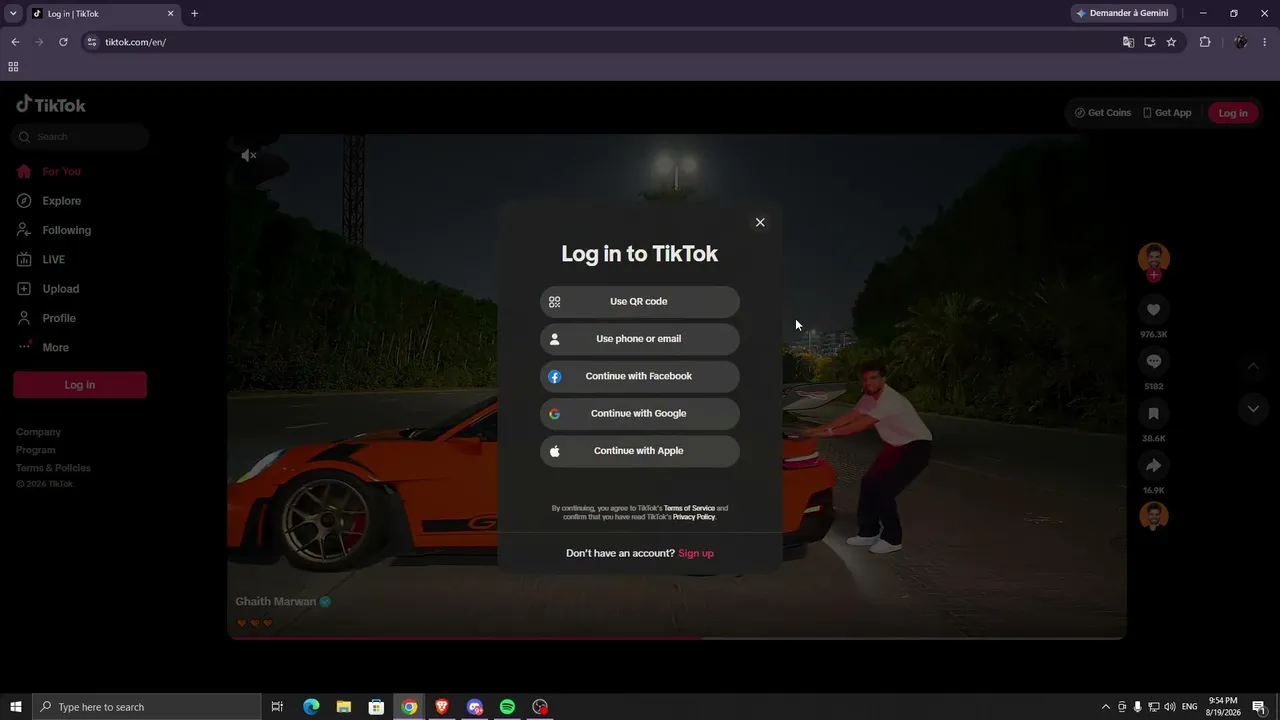1280x720 pixels.
Task: Continue with Google login
Action: tap(640, 413)
